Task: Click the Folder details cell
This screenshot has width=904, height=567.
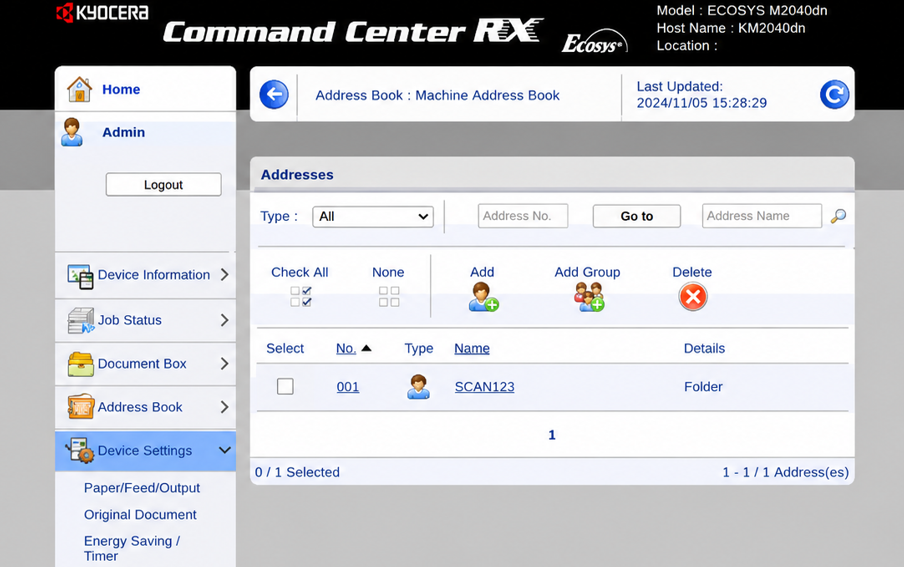Action: click(703, 387)
